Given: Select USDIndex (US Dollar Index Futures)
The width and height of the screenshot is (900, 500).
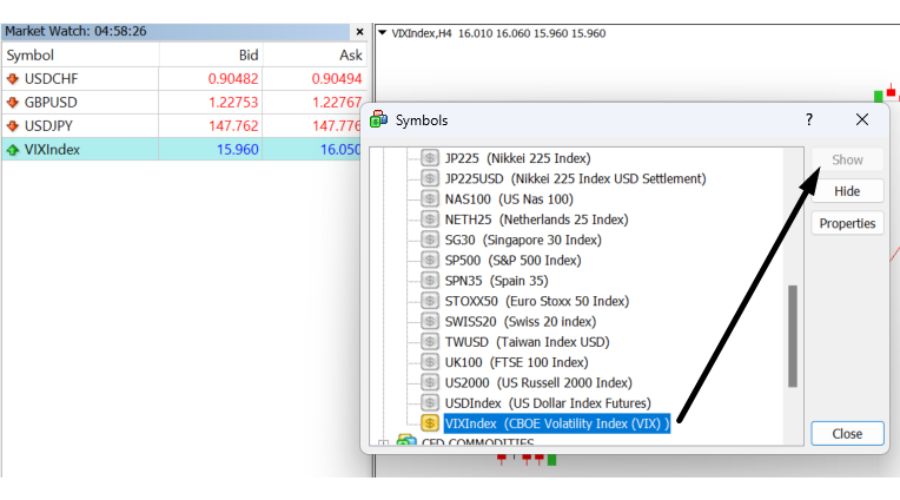Looking at the screenshot, I should click(536, 403).
